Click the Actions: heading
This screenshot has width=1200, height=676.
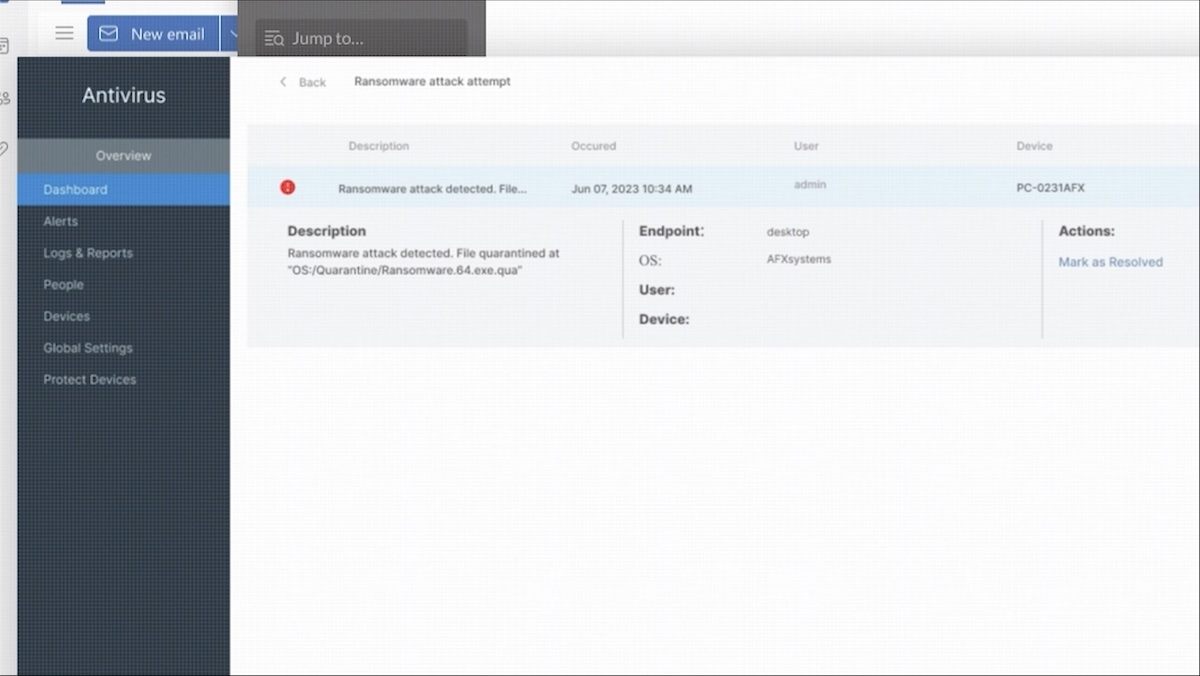click(1087, 231)
